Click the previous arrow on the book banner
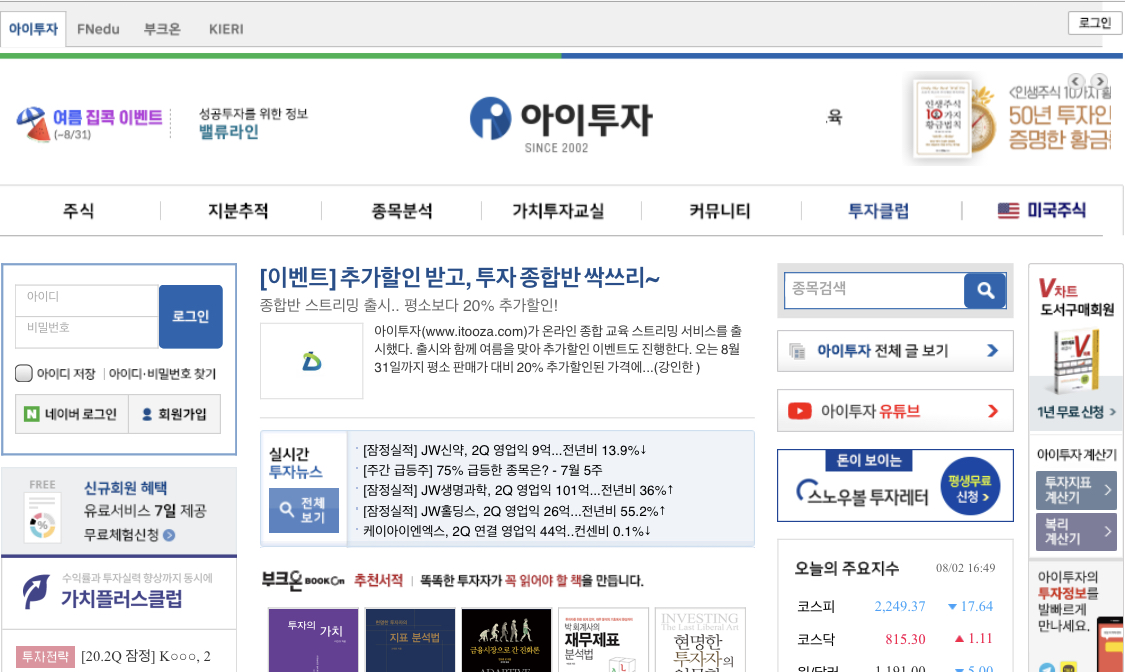 (1075, 81)
